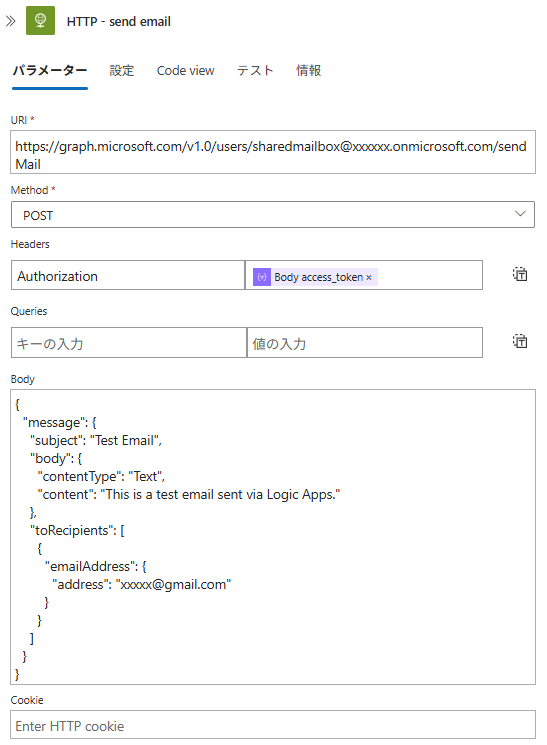Click the Cookie label
The image size is (547, 745).
tap(27, 700)
